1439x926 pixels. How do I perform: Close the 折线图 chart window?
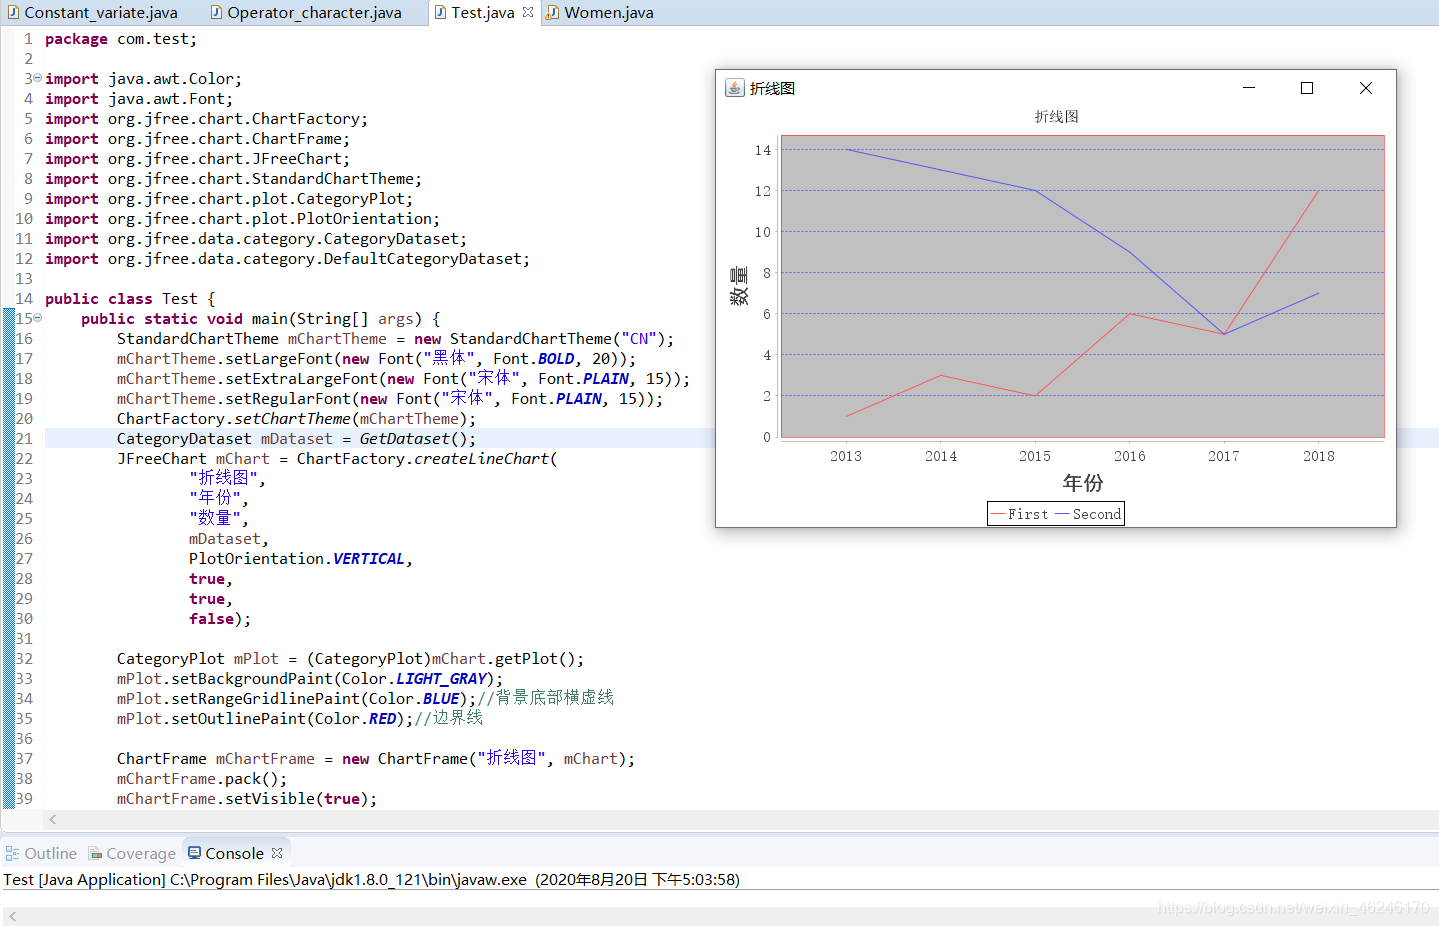(x=1365, y=88)
